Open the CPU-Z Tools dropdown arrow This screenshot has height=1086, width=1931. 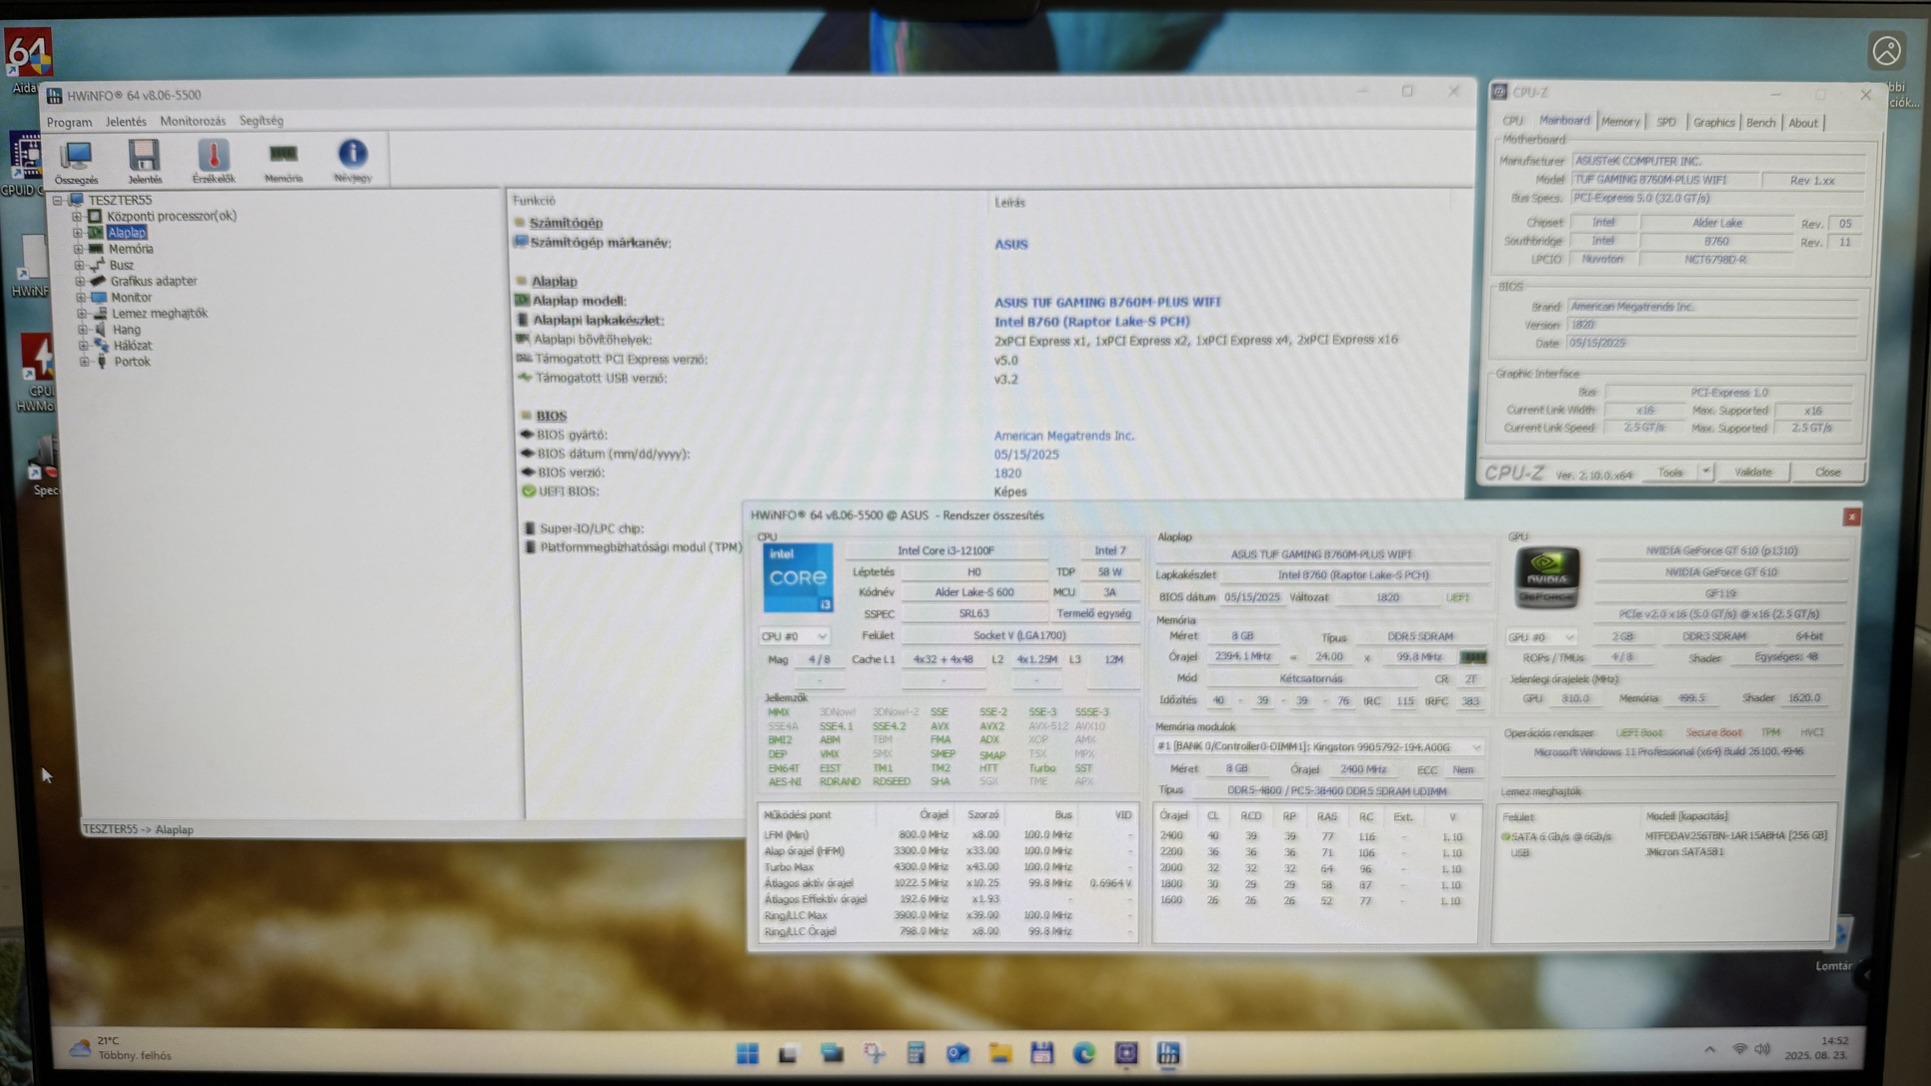pos(1705,472)
